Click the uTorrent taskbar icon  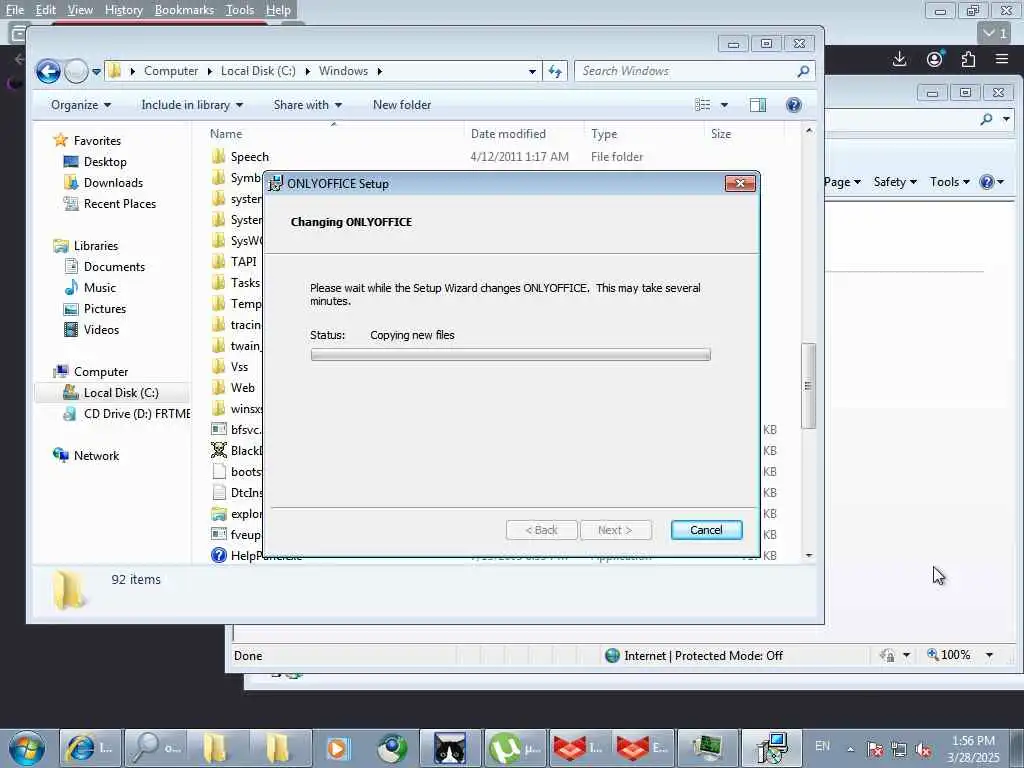515,748
